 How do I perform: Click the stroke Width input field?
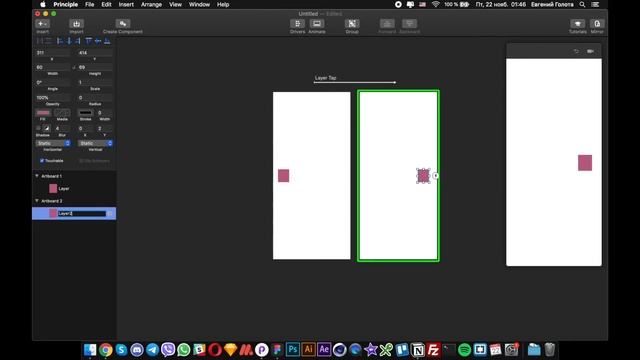coord(105,113)
